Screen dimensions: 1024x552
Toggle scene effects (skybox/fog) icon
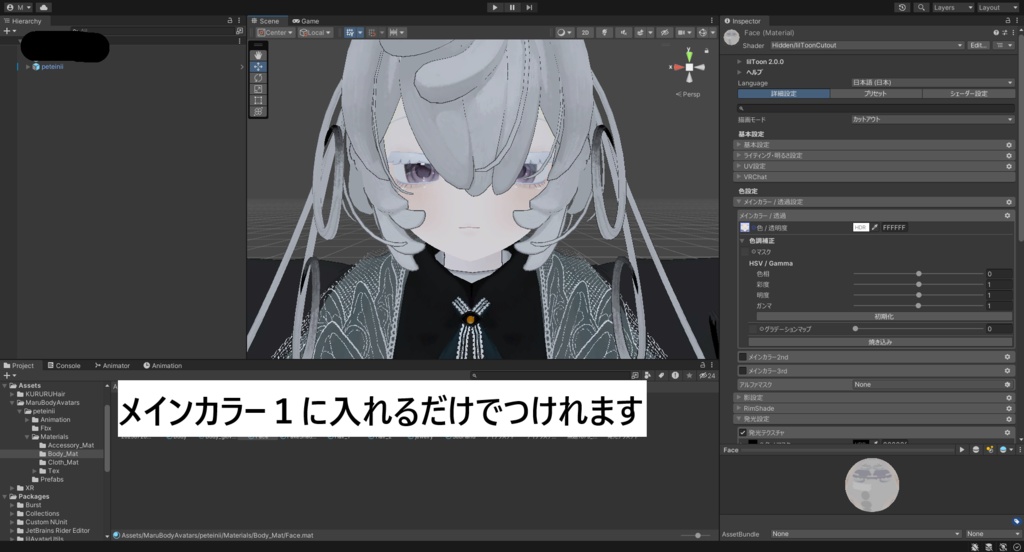(643, 33)
